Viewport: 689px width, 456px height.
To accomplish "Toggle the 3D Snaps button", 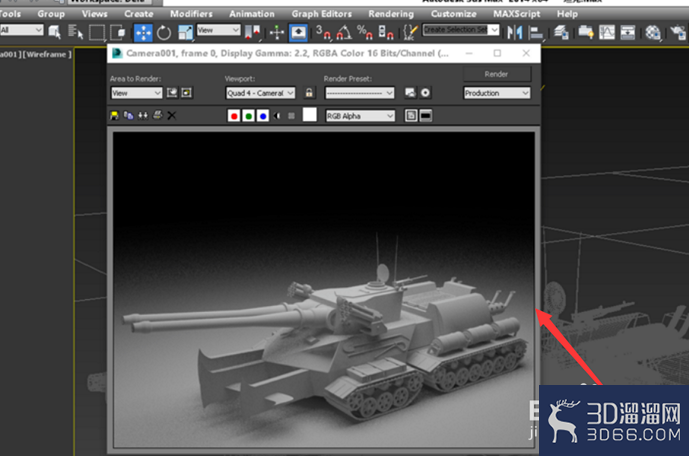I will point(323,32).
